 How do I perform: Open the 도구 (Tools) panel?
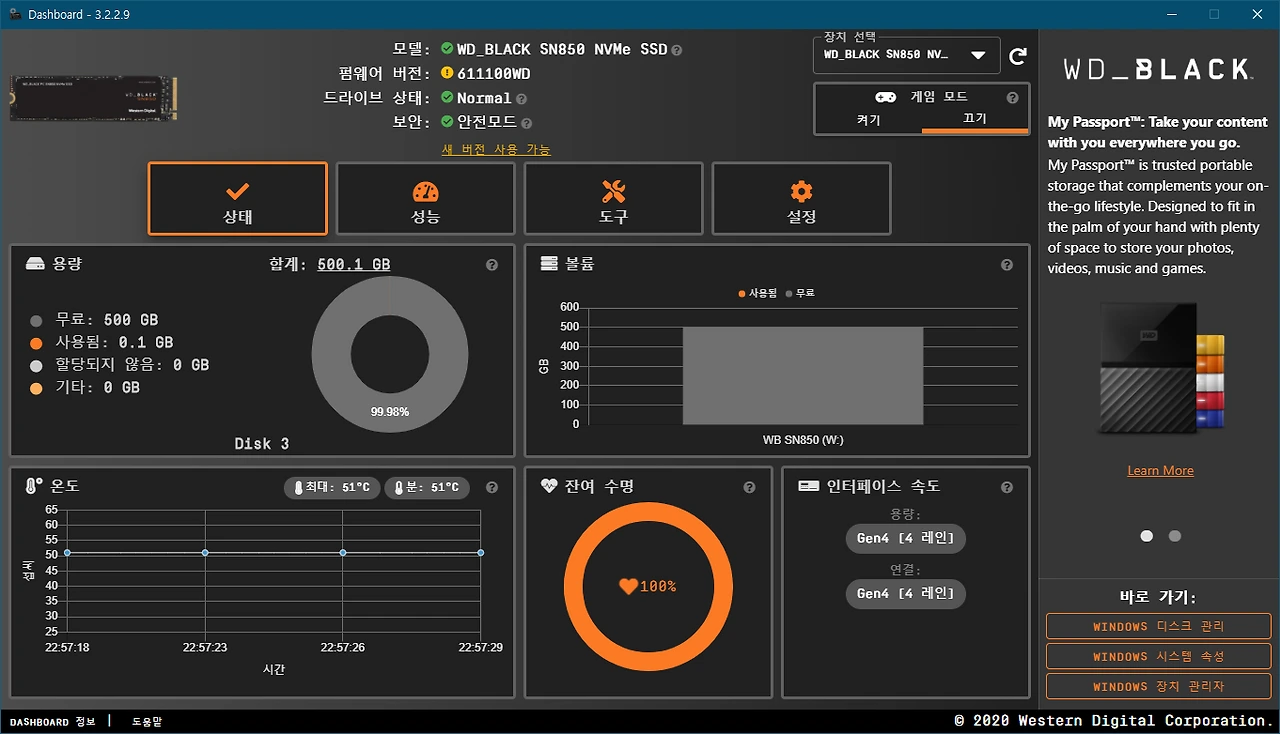coord(613,198)
